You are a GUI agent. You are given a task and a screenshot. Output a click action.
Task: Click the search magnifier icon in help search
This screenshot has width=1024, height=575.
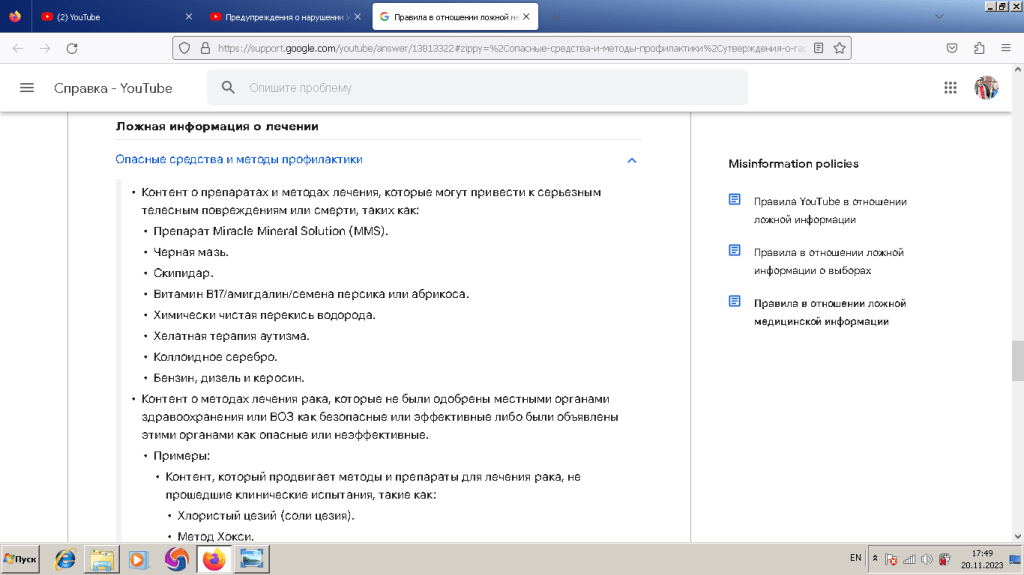point(228,88)
